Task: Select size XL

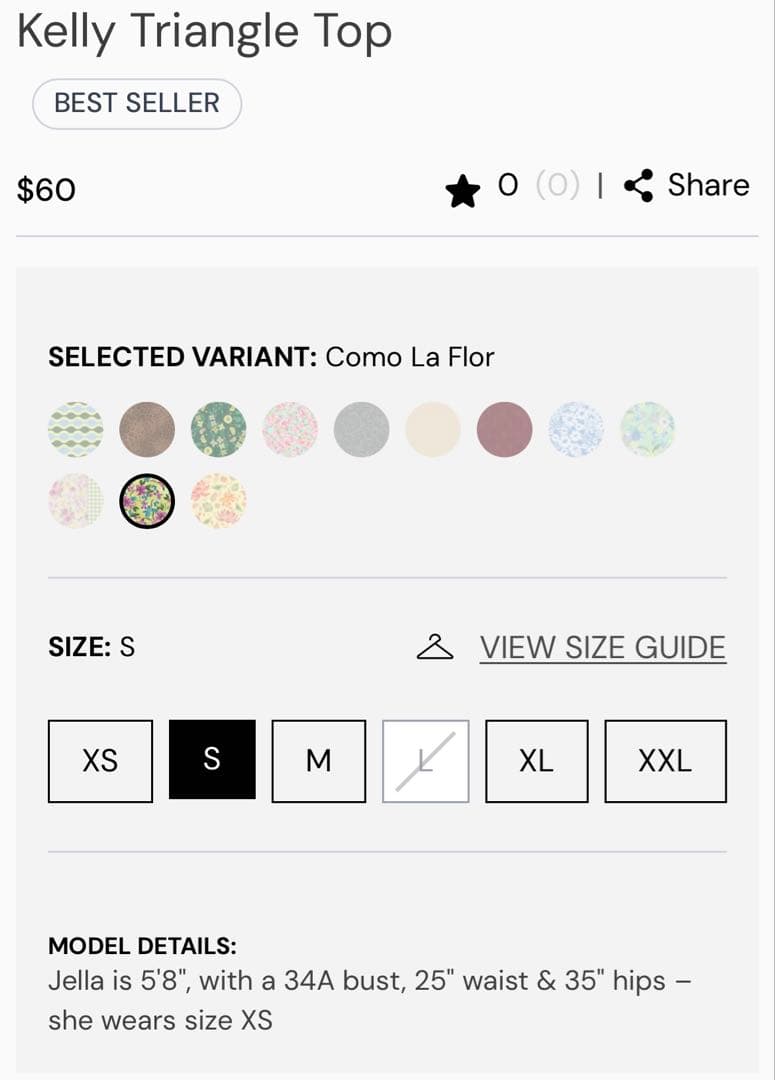Action: click(x=536, y=761)
